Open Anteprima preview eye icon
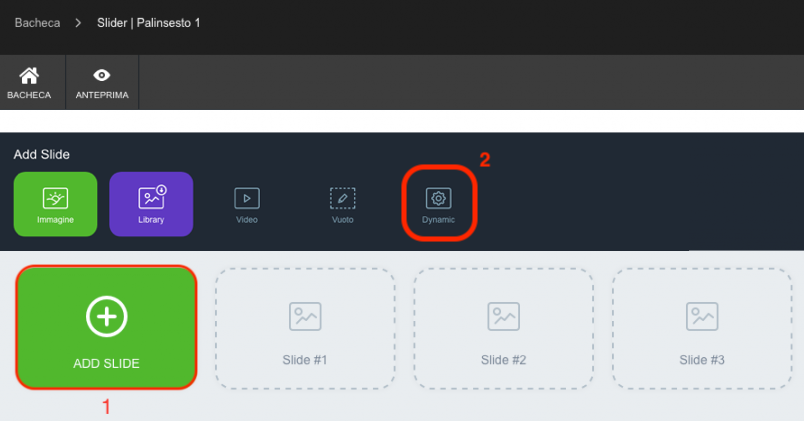This screenshot has width=804, height=421. 102,75
